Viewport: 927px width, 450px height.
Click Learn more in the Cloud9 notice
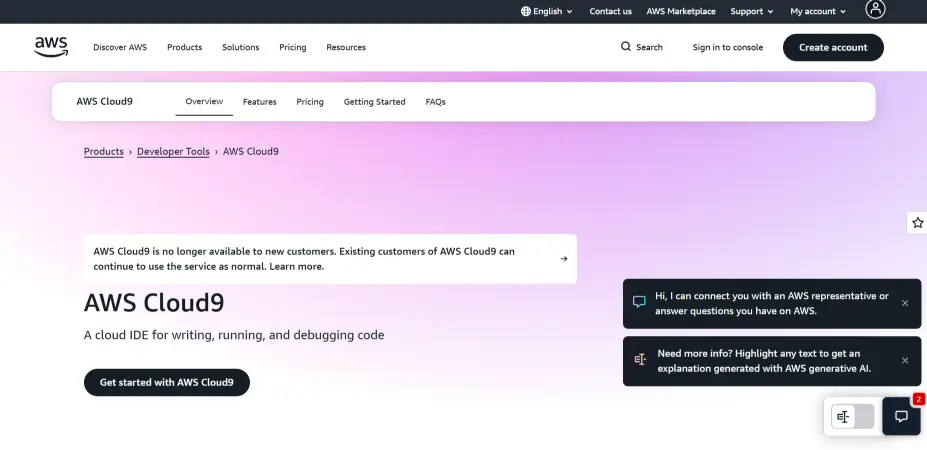click(296, 267)
